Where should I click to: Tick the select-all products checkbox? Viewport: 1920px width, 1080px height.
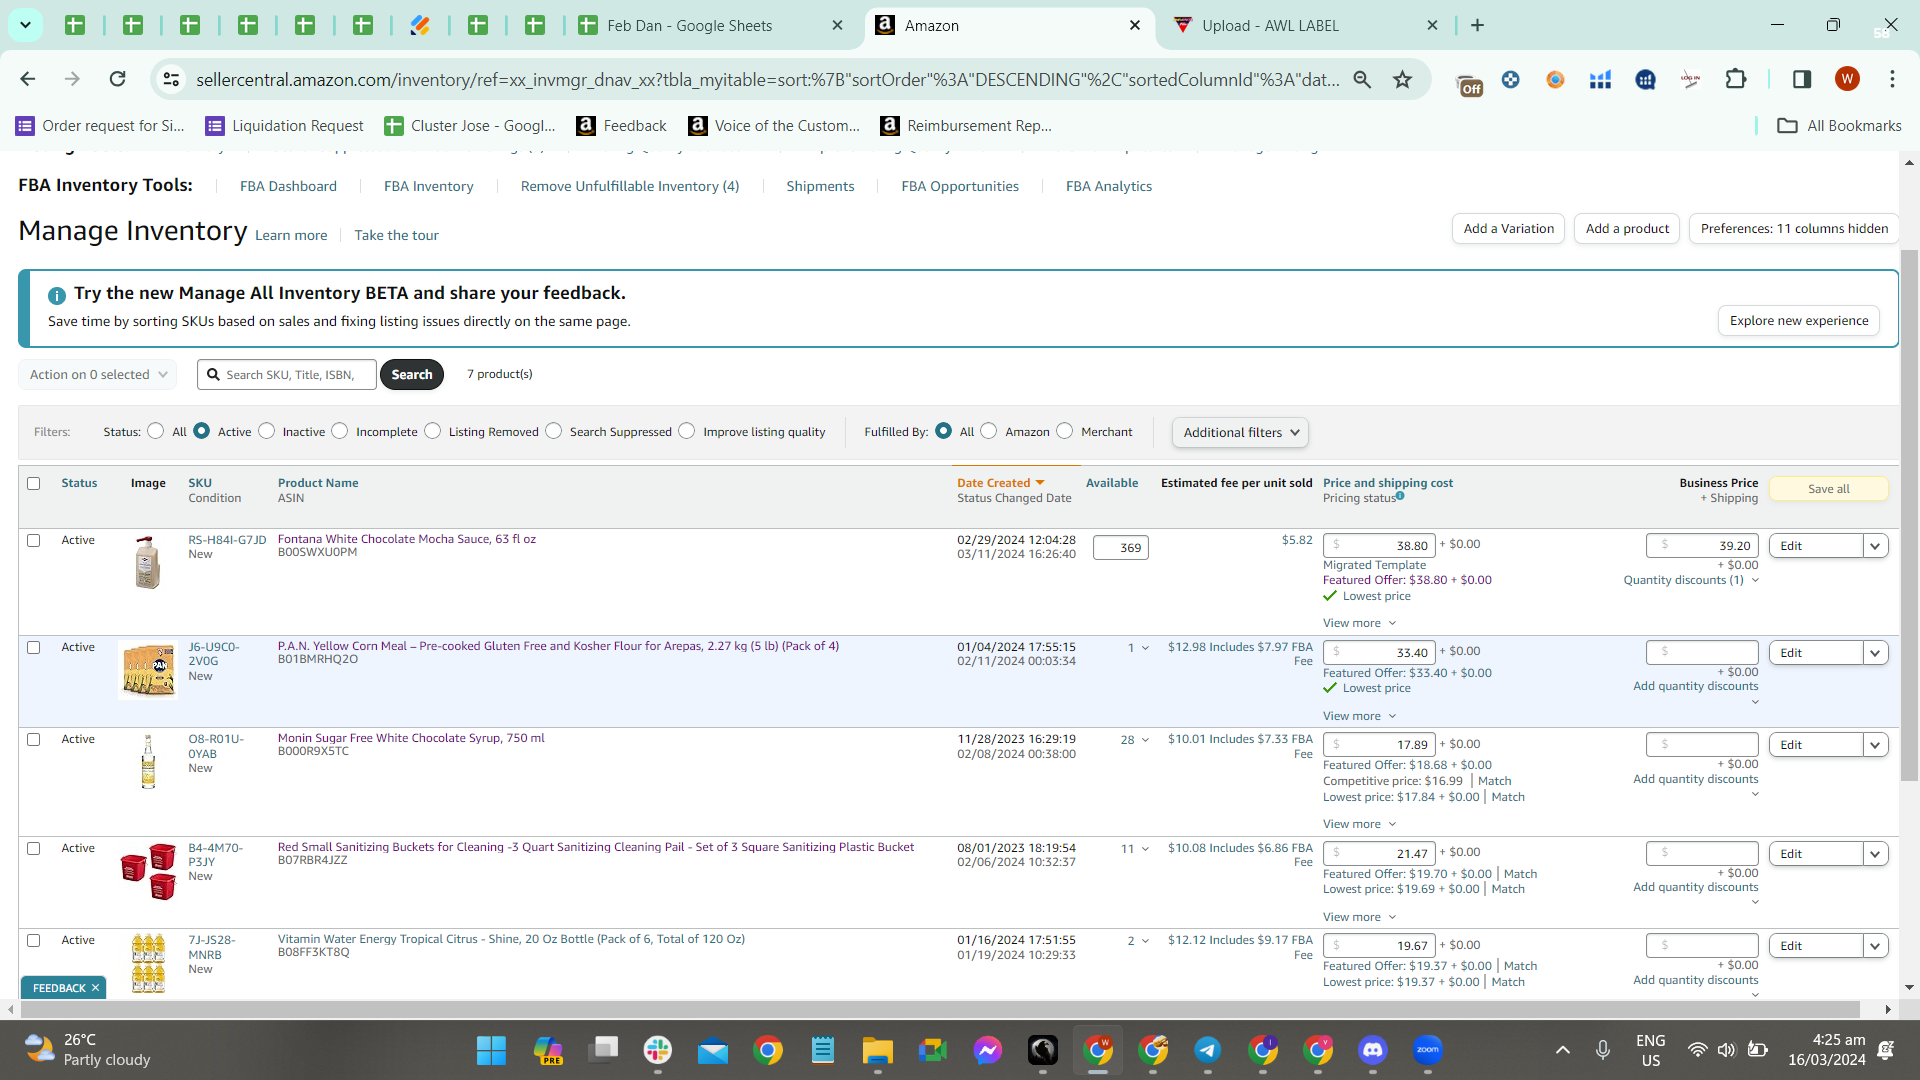(34, 484)
